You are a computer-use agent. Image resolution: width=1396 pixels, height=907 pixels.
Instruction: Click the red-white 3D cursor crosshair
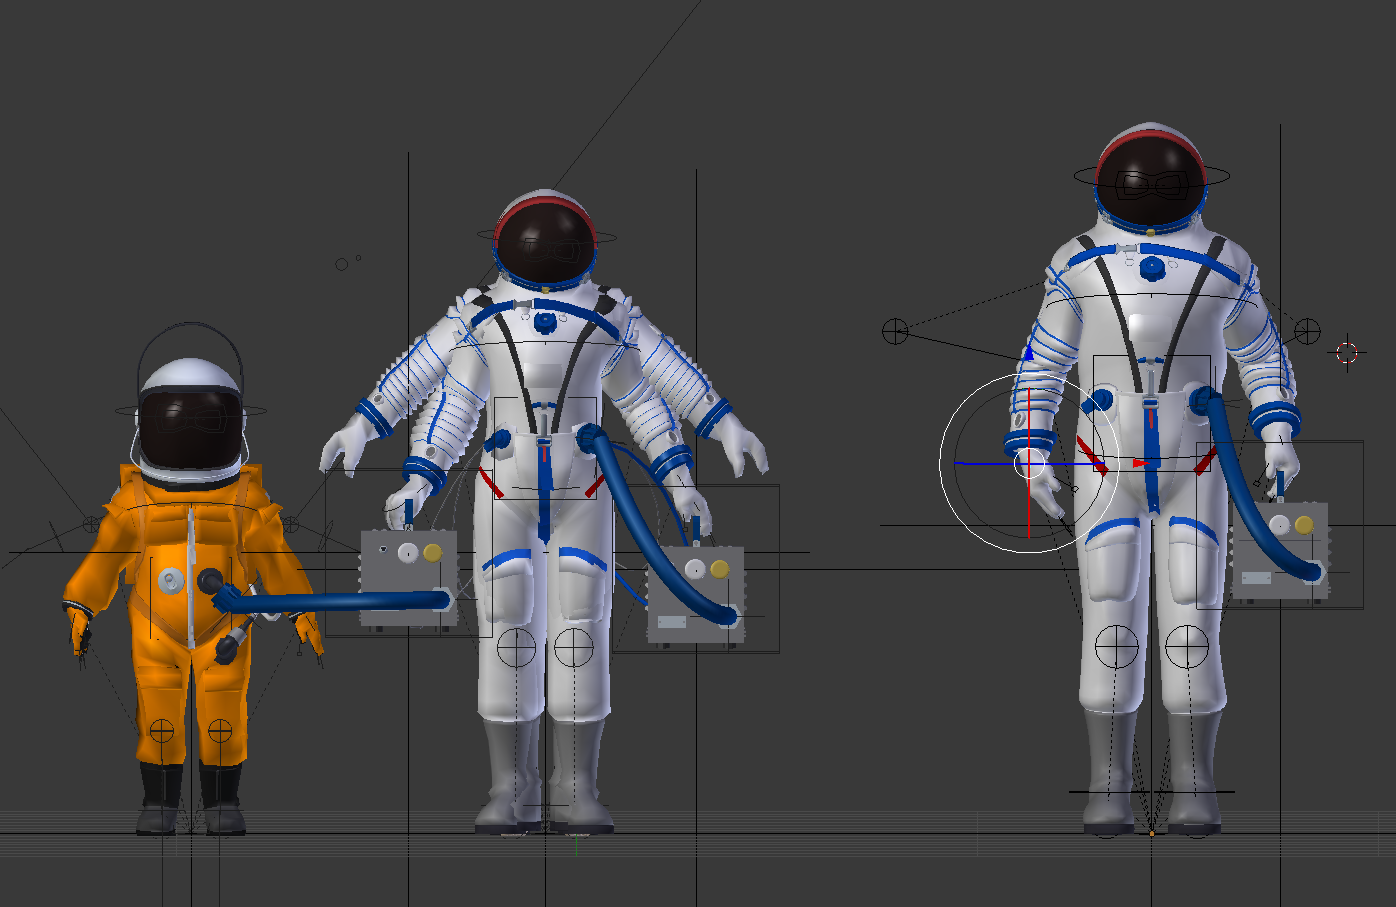coord(1347,352)
